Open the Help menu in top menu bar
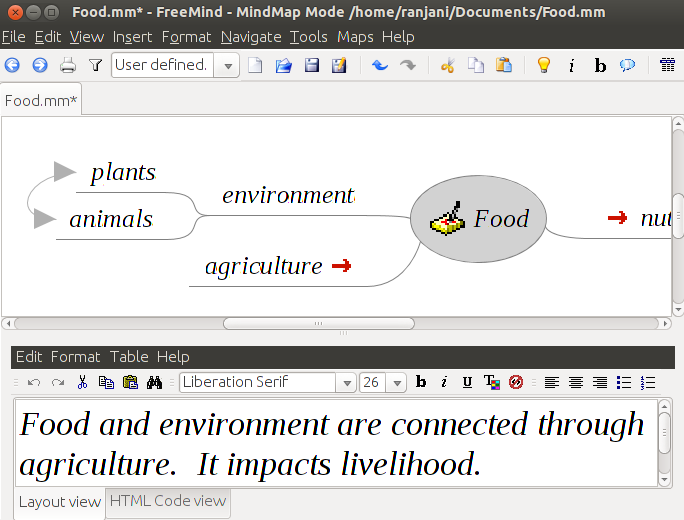The image size is (684, 520). 398,37
